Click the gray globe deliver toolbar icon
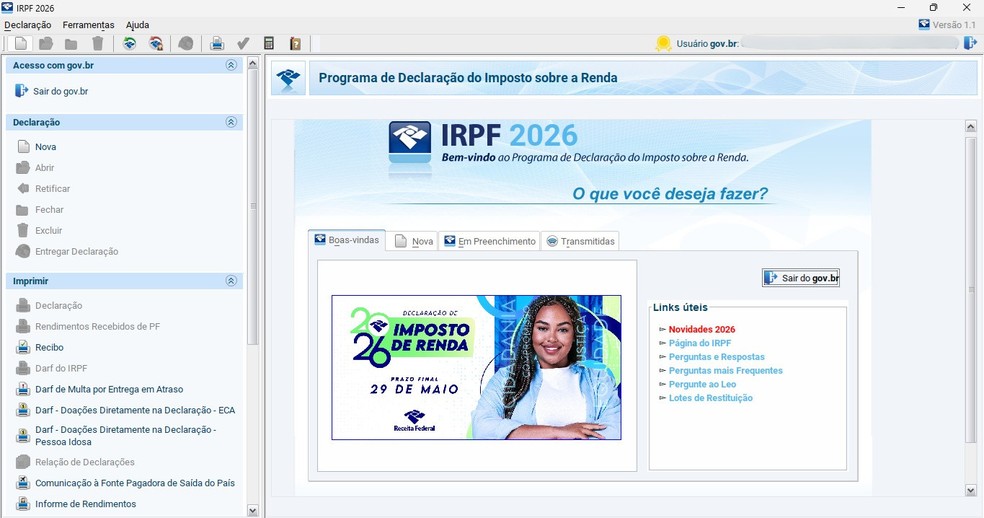This screenshot has height=518, width=984. [186, 43]
